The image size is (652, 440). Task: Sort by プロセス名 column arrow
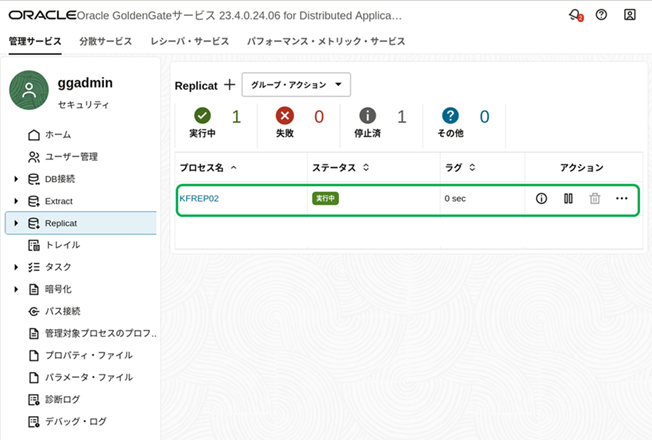point(234,168)
